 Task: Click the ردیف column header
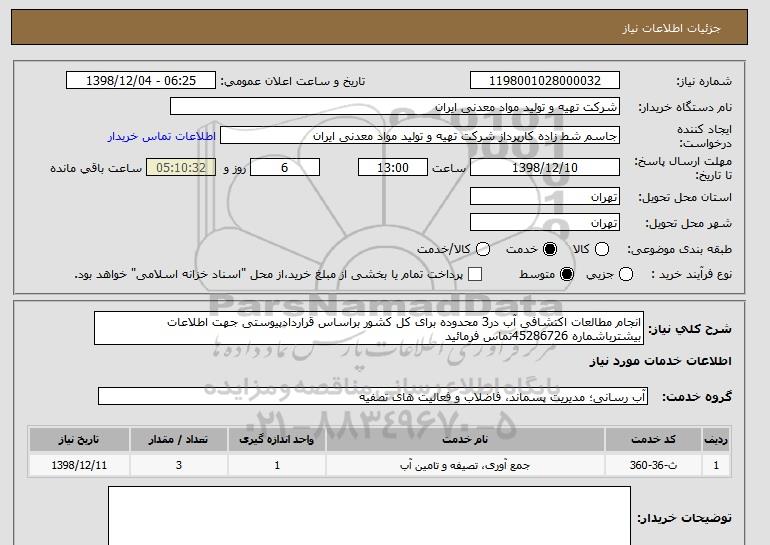pyautogui.click(x=716, y=439)
